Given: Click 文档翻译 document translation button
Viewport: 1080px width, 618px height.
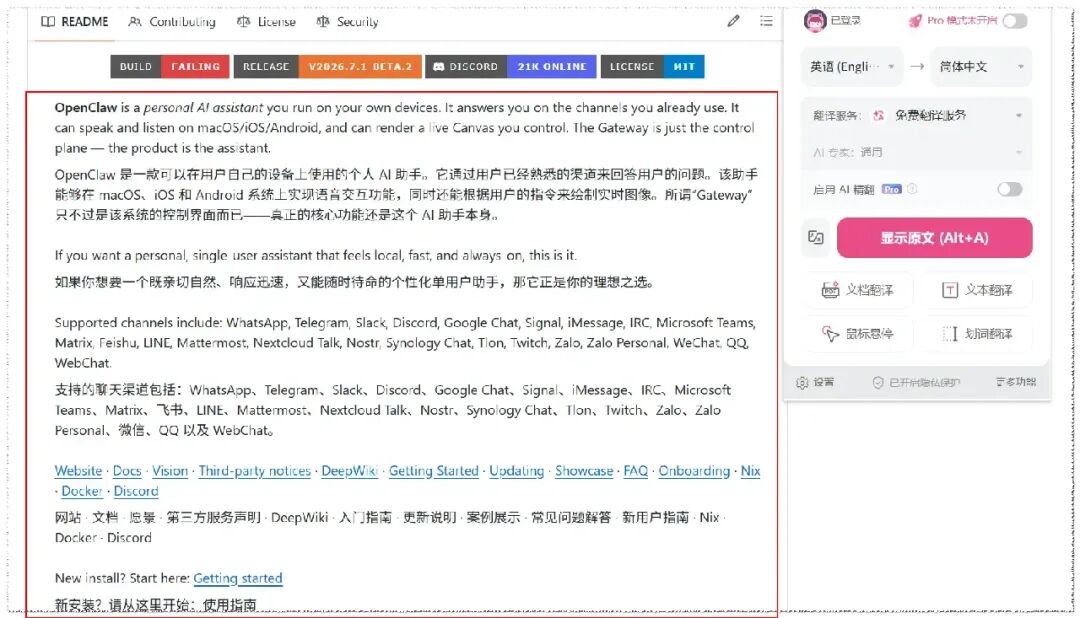Looking at the screenshot, I should 858,290.
